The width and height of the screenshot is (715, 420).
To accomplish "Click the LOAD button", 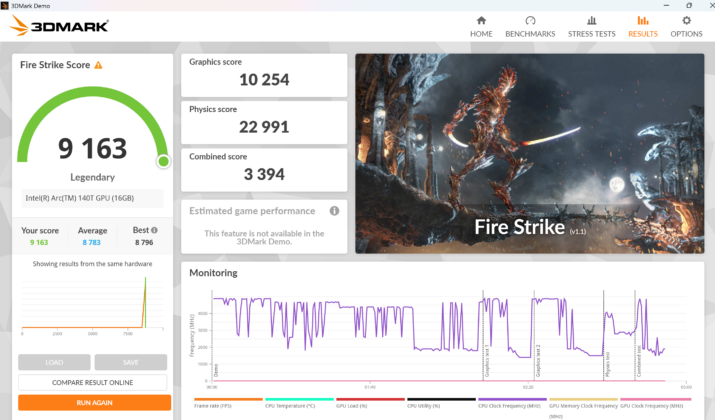I will point(54,363).
